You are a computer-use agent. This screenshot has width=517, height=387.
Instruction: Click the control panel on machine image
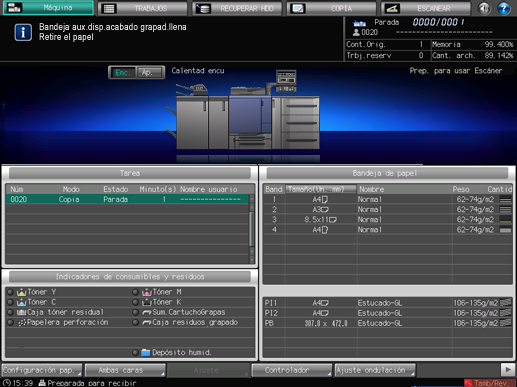click(x=286, y=81)
